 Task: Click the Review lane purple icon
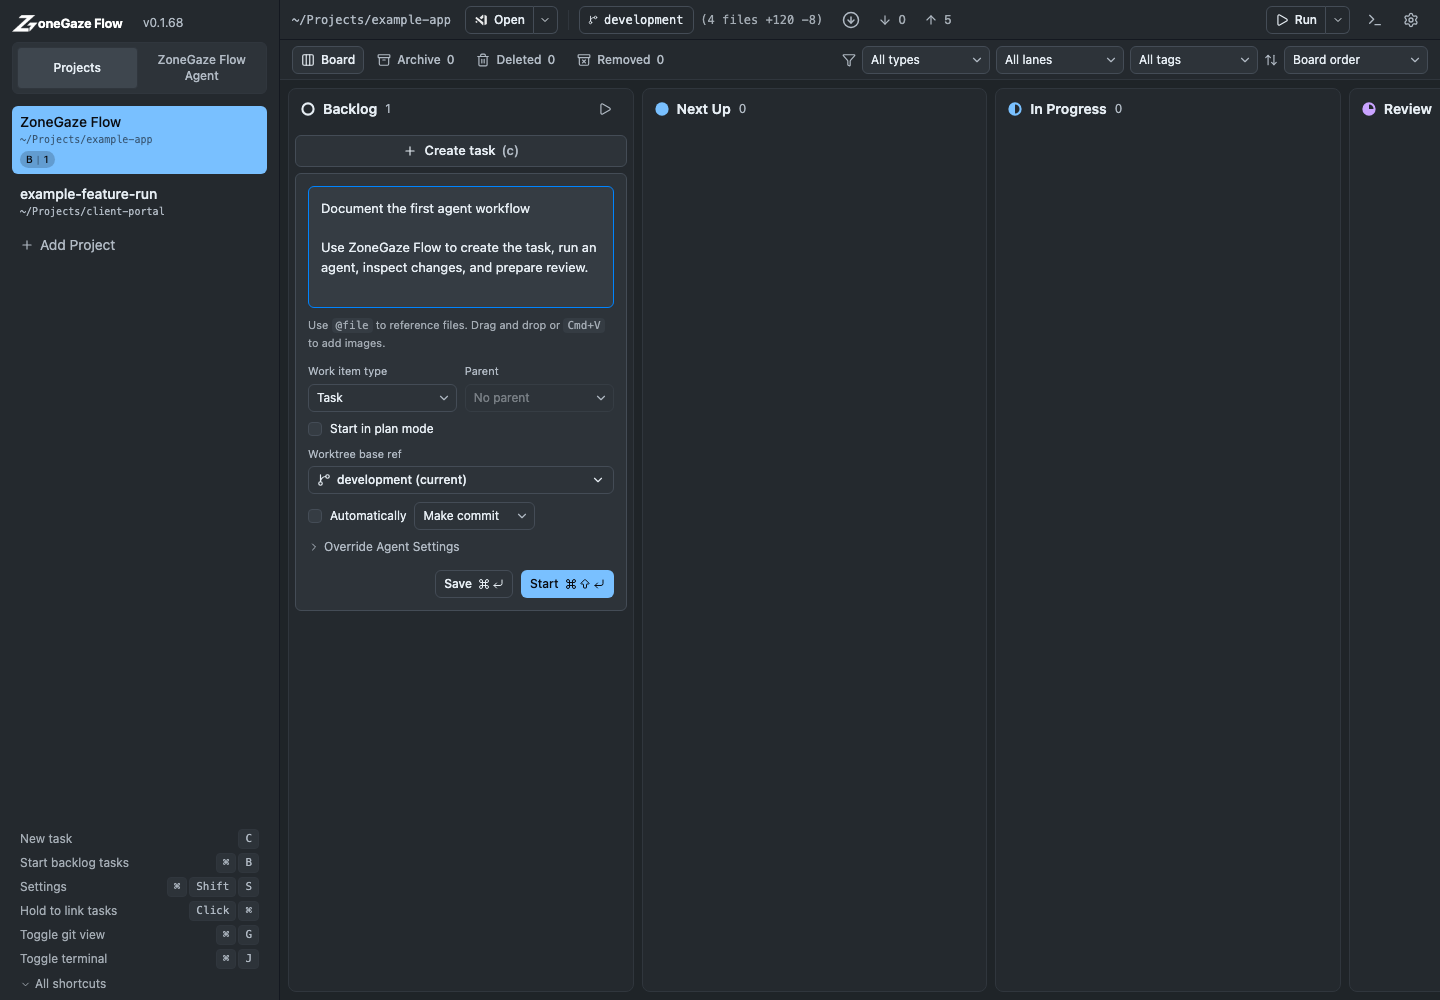coord(1369,109)
